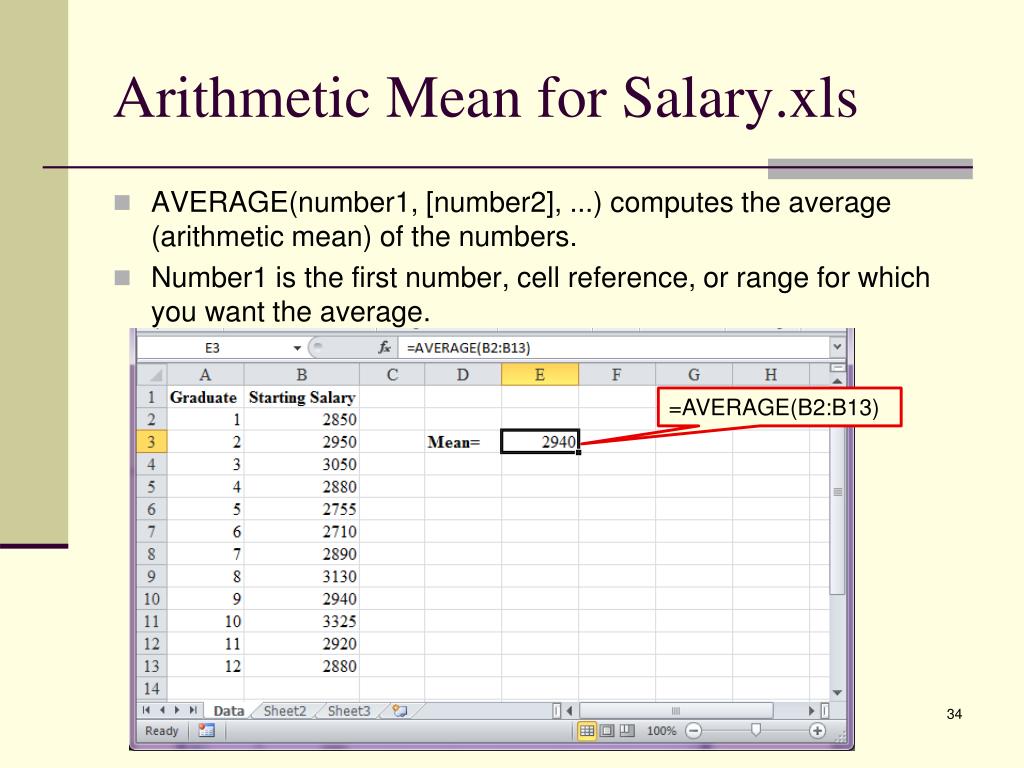
Task: Click the 100% zoom level button
Action: 661,731
